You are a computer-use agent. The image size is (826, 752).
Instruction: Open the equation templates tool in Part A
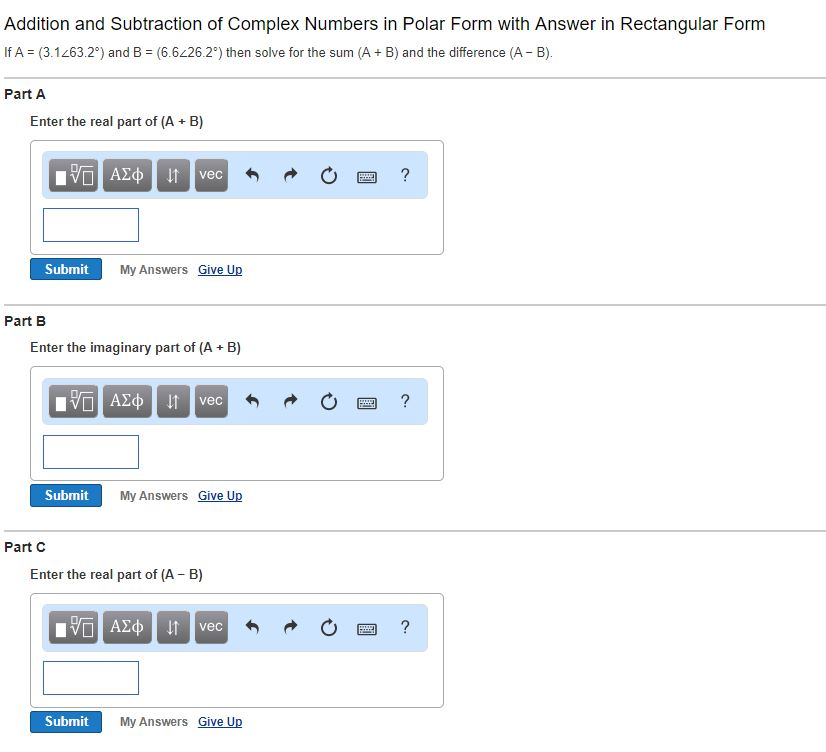tap(72, 175)
